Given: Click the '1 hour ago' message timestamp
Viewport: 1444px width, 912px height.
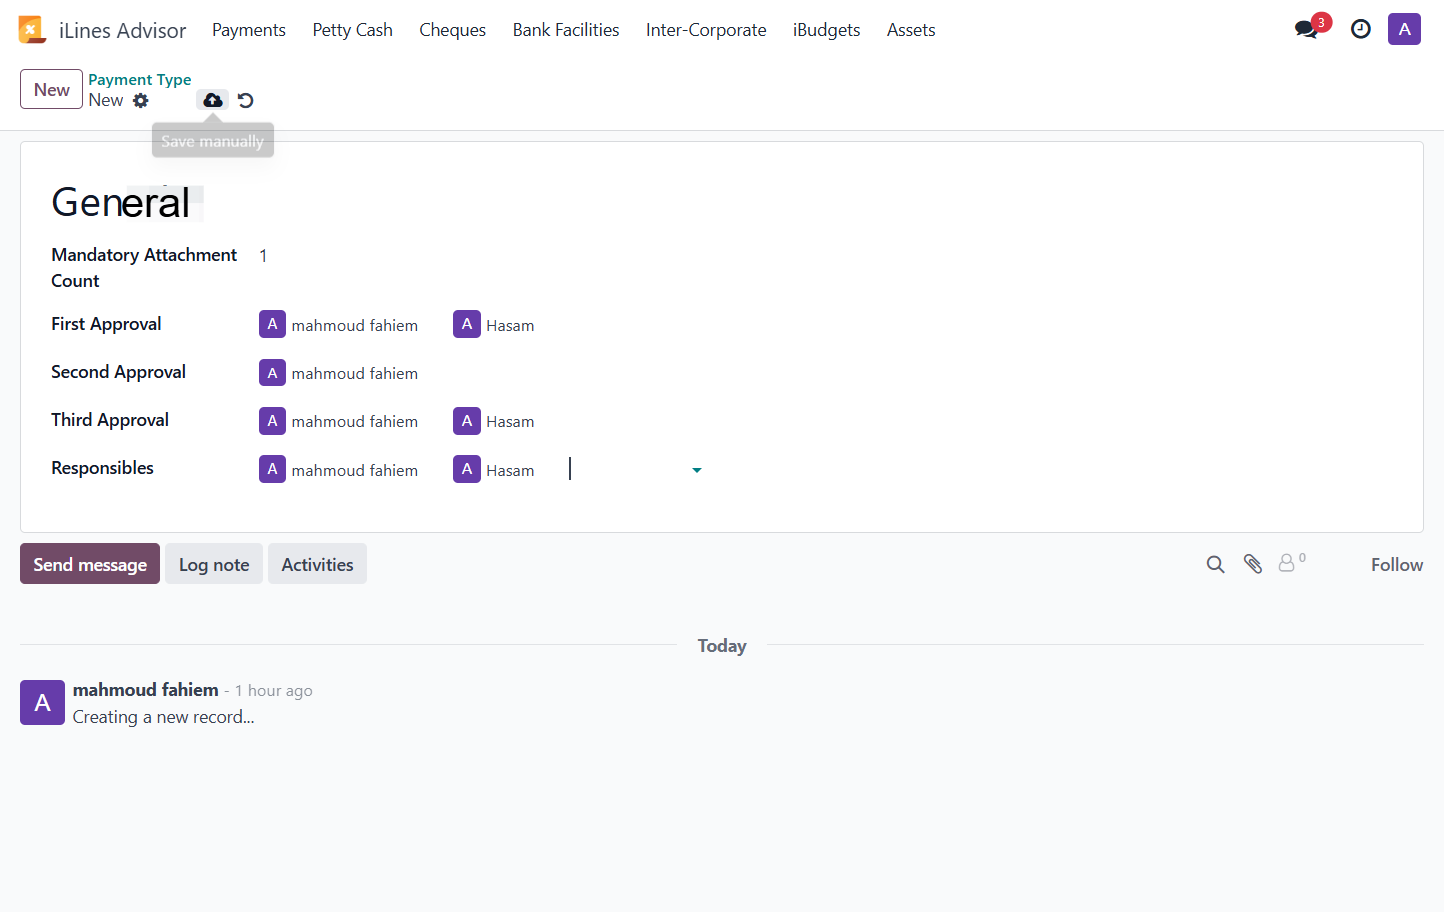Looking at the screenshot, I should pos(274,691).
